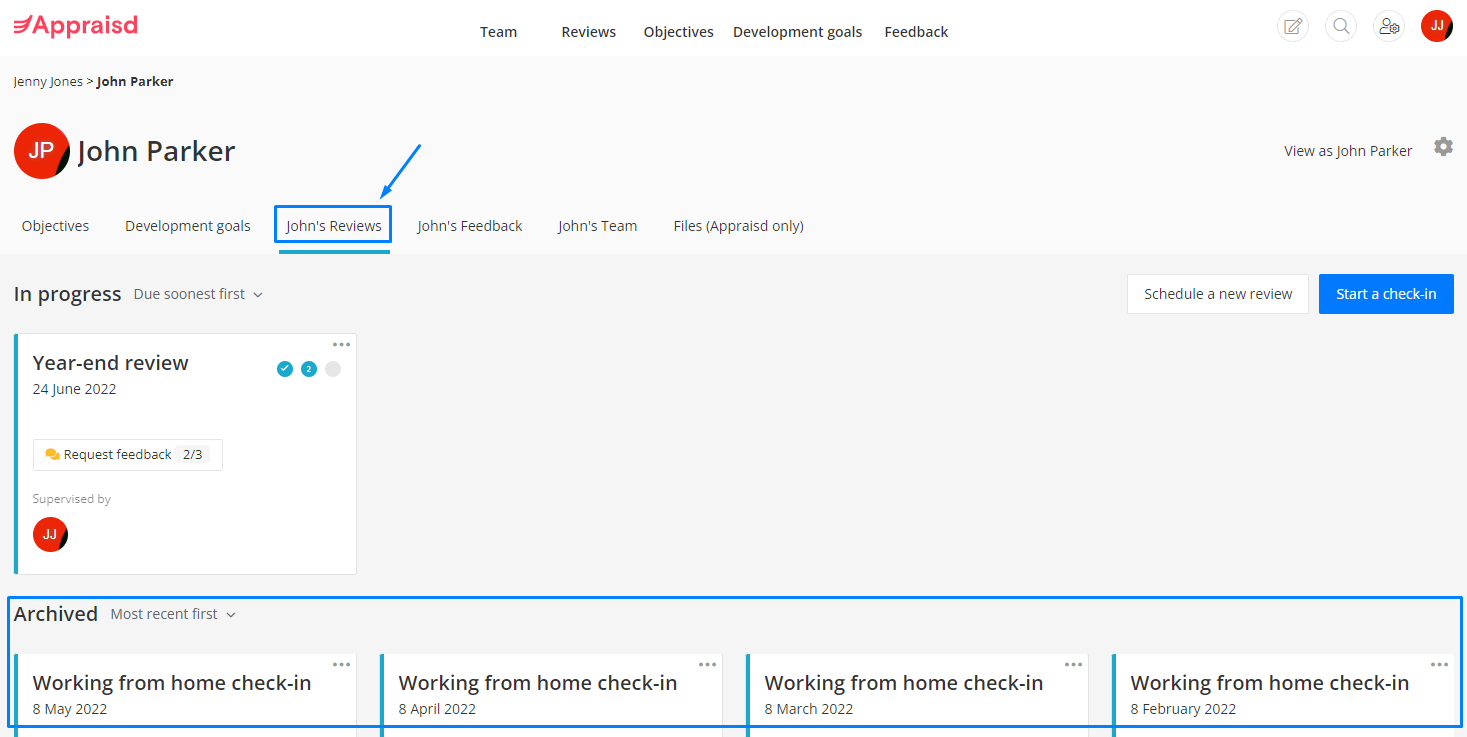Viewport: 1467px width, 737px height.
Task: Switch to John's Team tab
Action: tap(597, 226)
